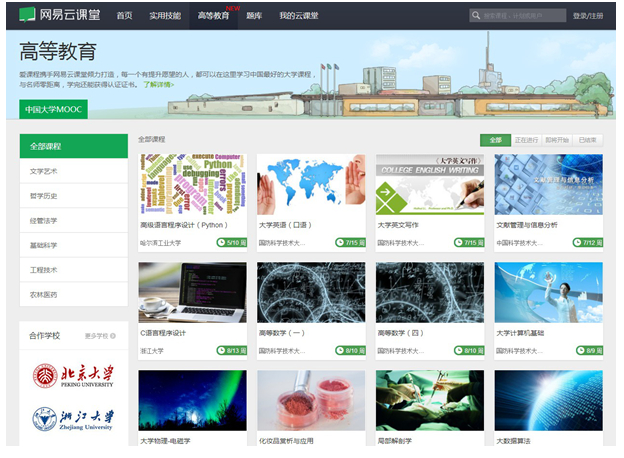
Task: Open the 高等教育 nav item
Action: tap(213, 16)
